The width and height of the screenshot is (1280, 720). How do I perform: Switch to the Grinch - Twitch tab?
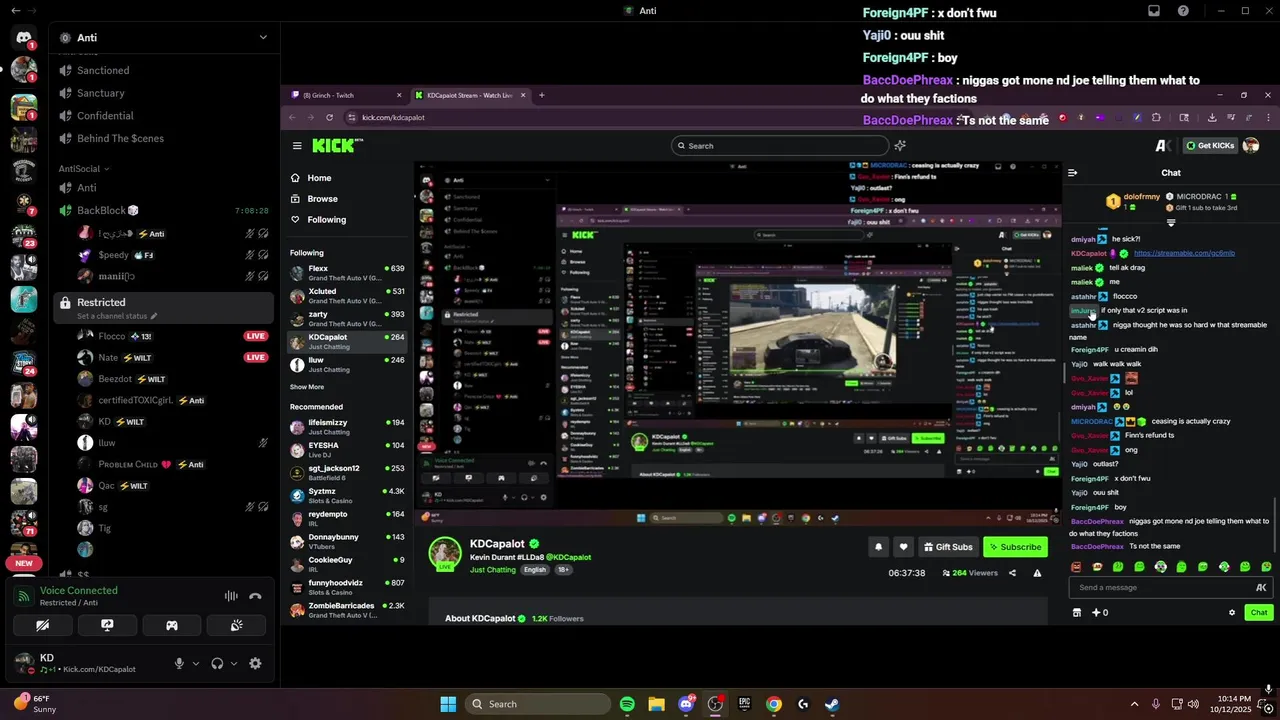pyautogui.click(x=345, y=95)
